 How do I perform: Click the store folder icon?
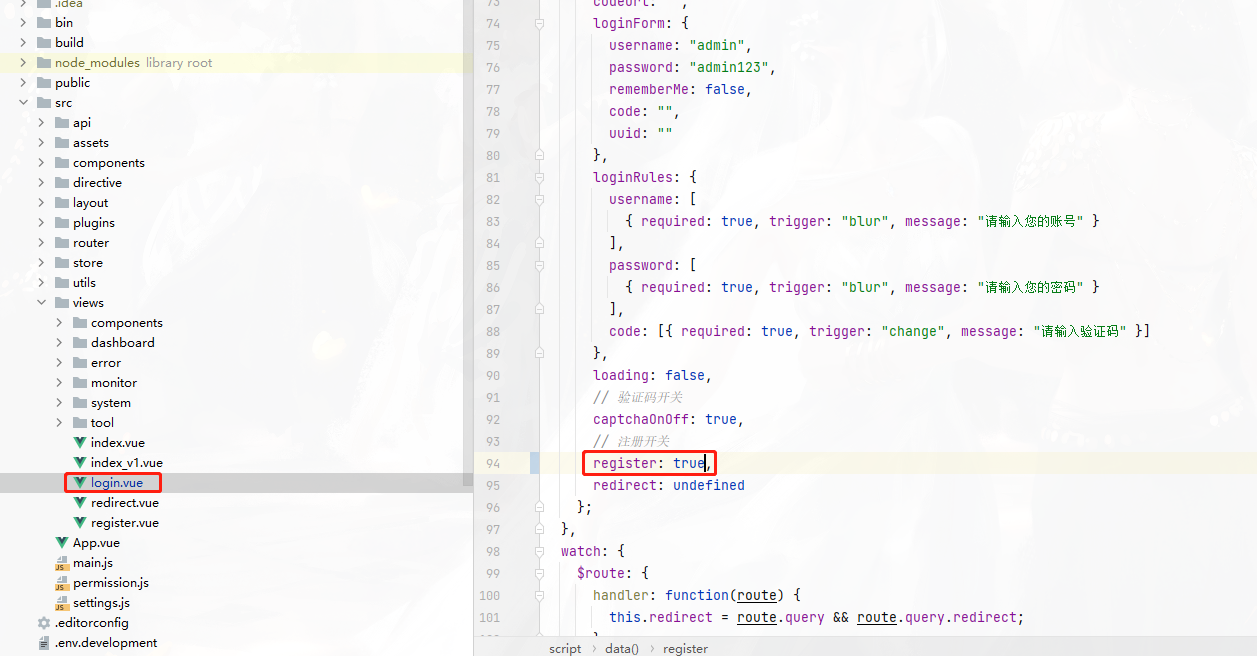(62, 263)
